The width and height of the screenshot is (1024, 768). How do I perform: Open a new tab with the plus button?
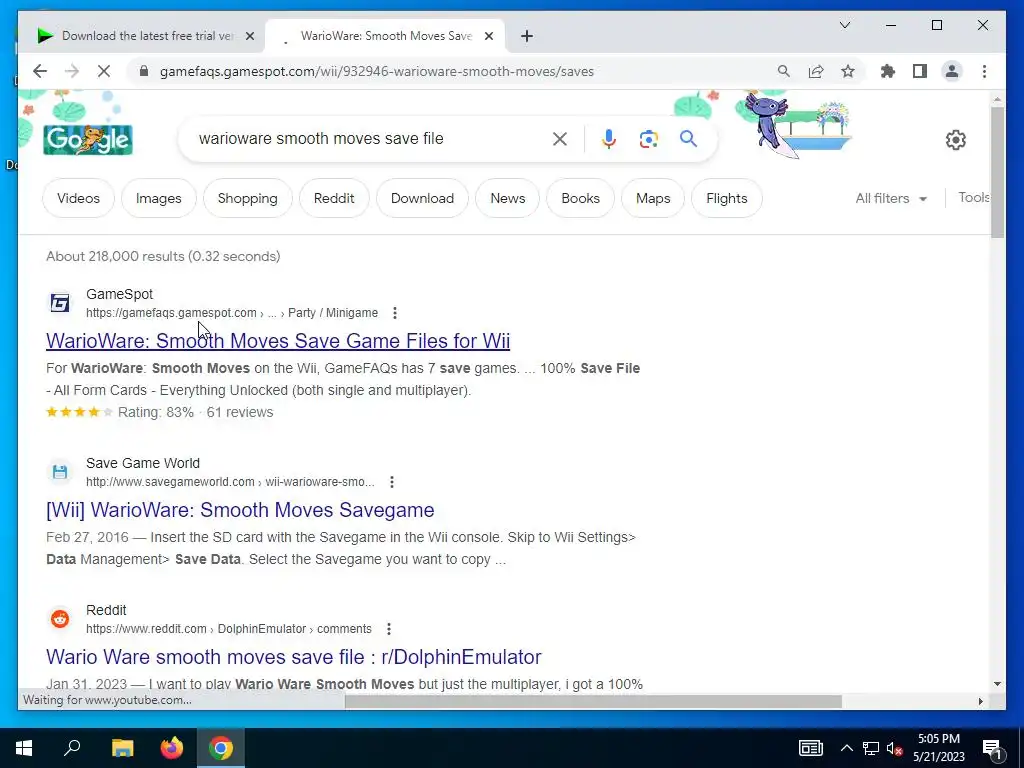point(527,36)
